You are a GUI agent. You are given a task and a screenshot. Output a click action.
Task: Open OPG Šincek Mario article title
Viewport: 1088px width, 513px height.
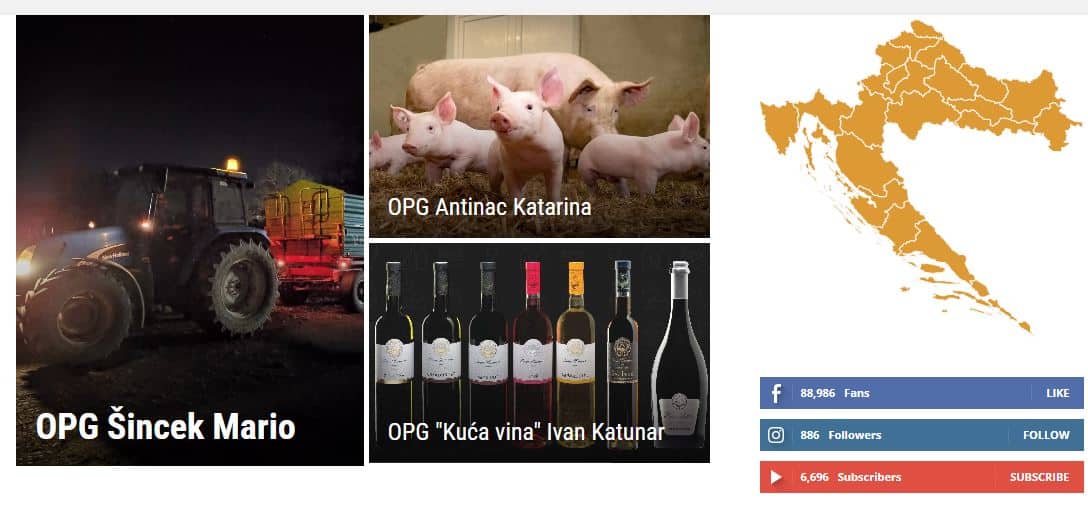(166, 427)
